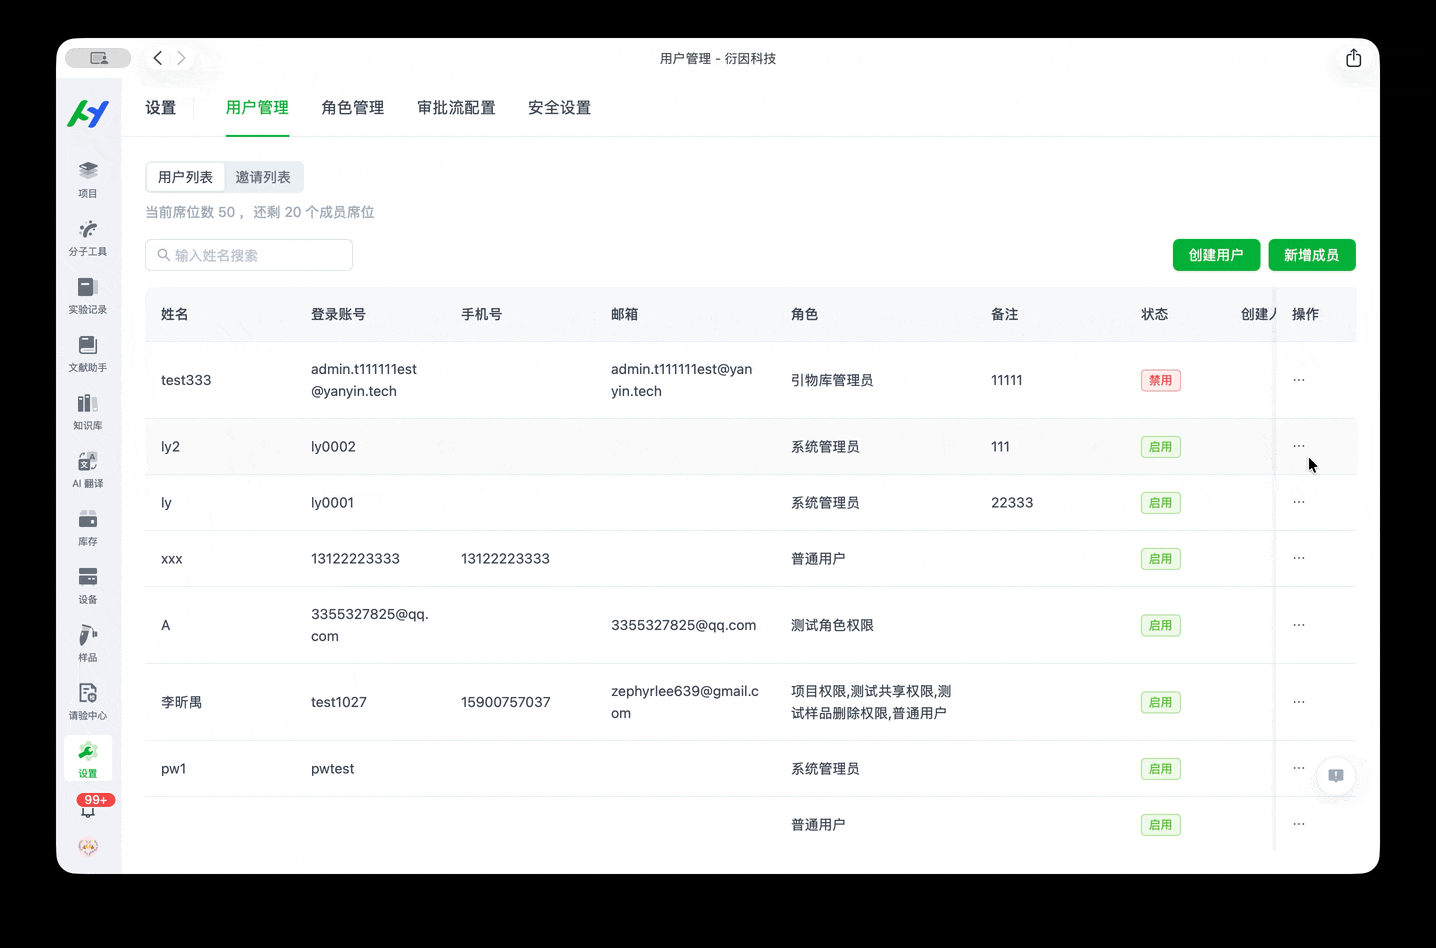This screenshot has height=948, width=1436.
Task: Click the 禁用 status badge for test333
Action: coord(1160,380)
